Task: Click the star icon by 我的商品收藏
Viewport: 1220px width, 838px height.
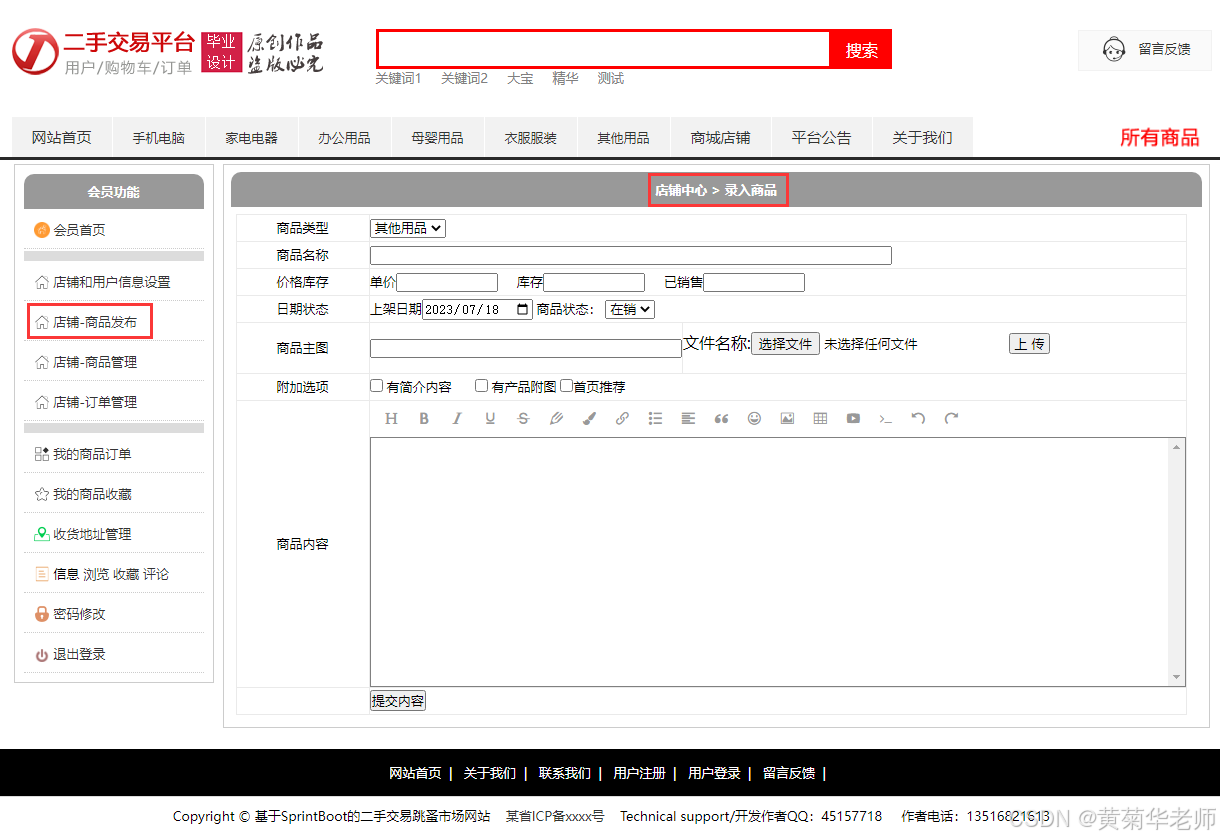Action: point(42,494)
